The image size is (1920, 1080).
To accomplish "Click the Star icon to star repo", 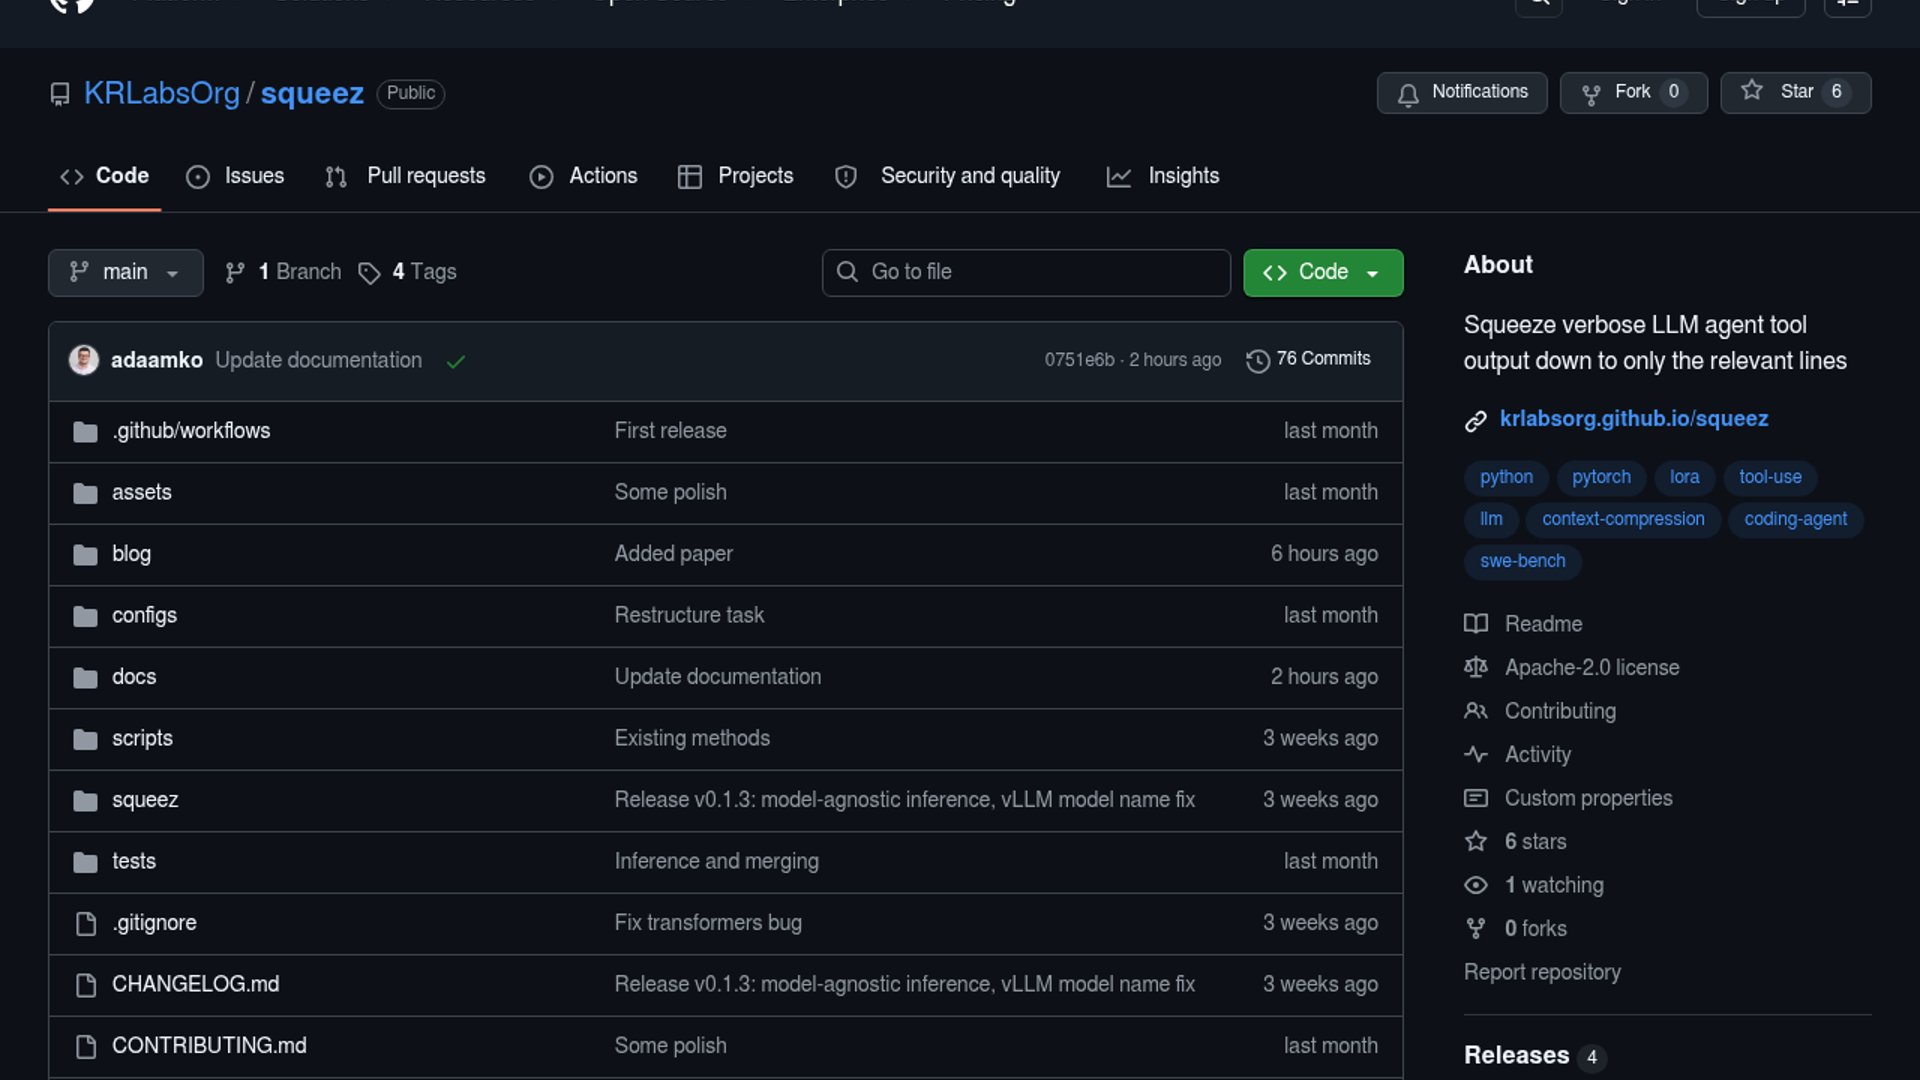I will pos(1752,91).
